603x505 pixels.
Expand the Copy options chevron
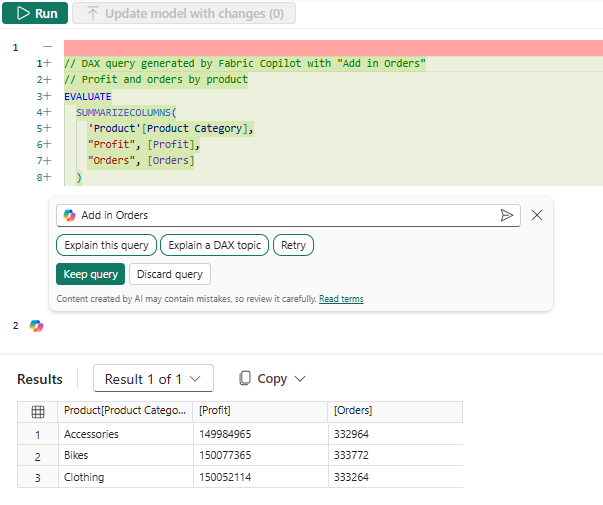click(x=299, y=379)
